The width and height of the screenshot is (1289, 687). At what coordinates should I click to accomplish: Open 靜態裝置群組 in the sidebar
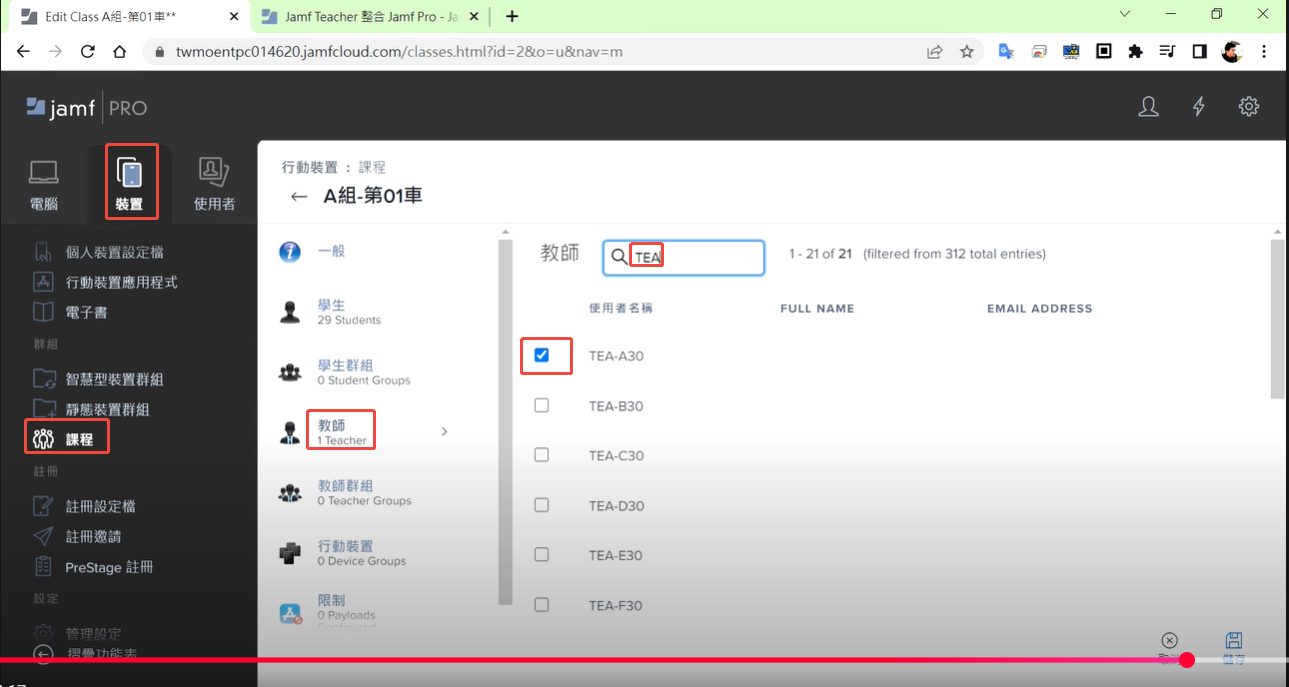107,409
